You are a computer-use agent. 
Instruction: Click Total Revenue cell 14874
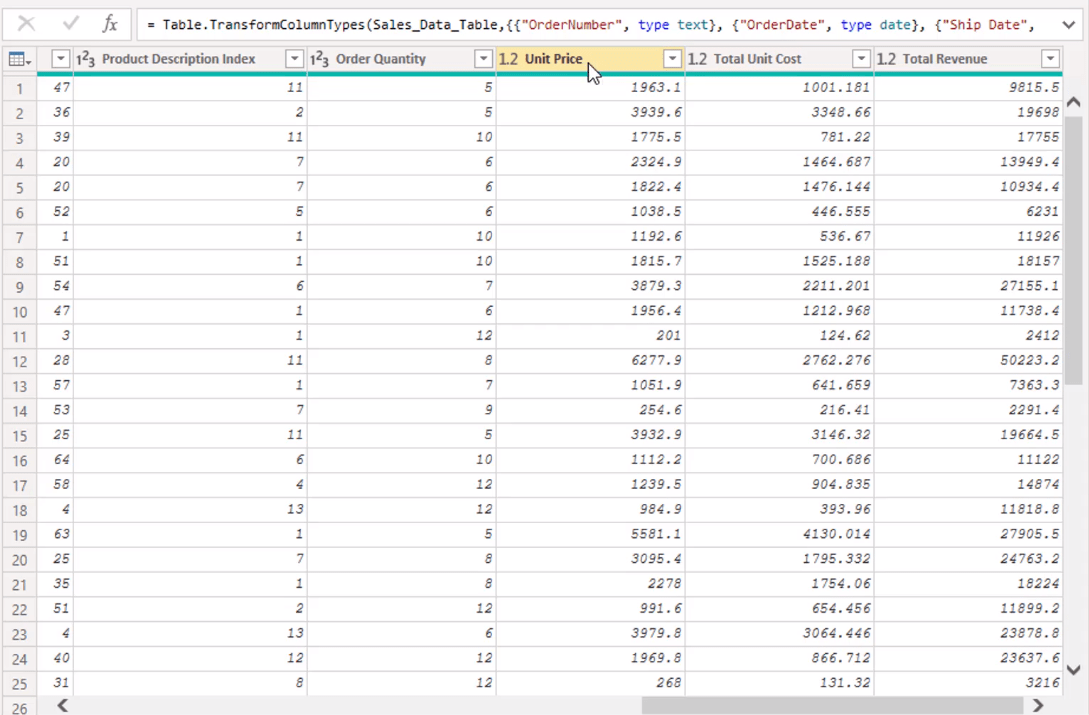click(968, 484)
